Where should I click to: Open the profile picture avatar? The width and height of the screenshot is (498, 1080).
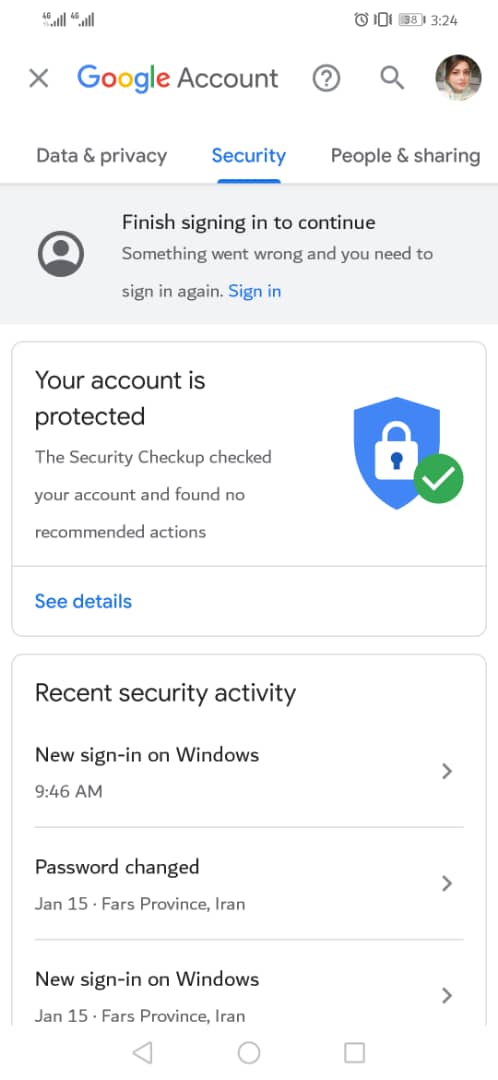click(x=458, y=78)
